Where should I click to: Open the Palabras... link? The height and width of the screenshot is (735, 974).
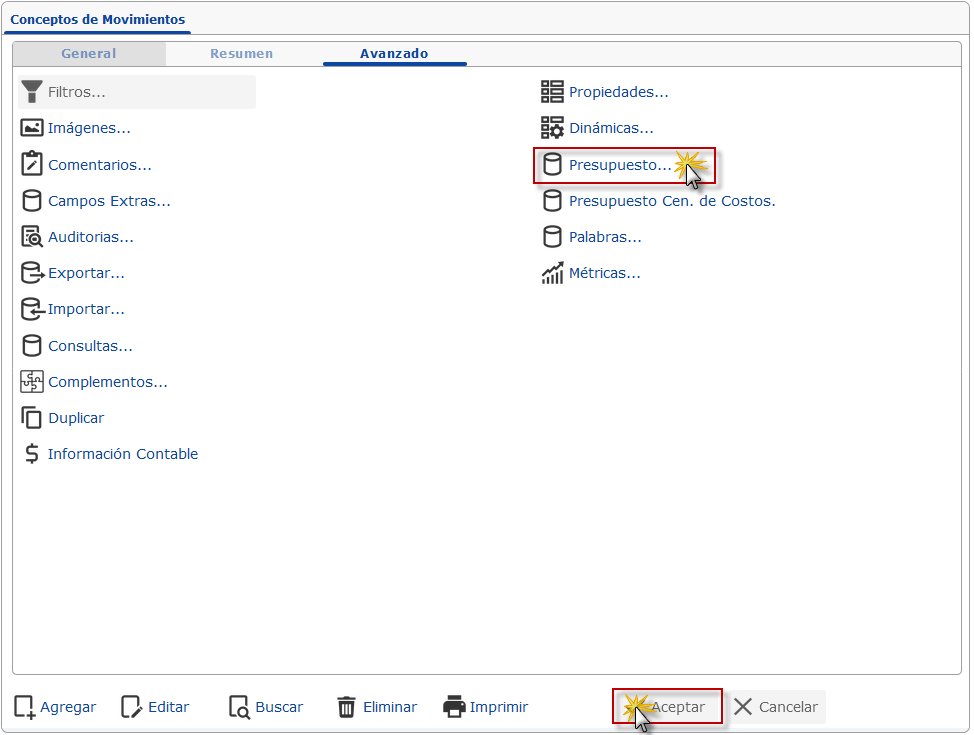click(605, 237)
